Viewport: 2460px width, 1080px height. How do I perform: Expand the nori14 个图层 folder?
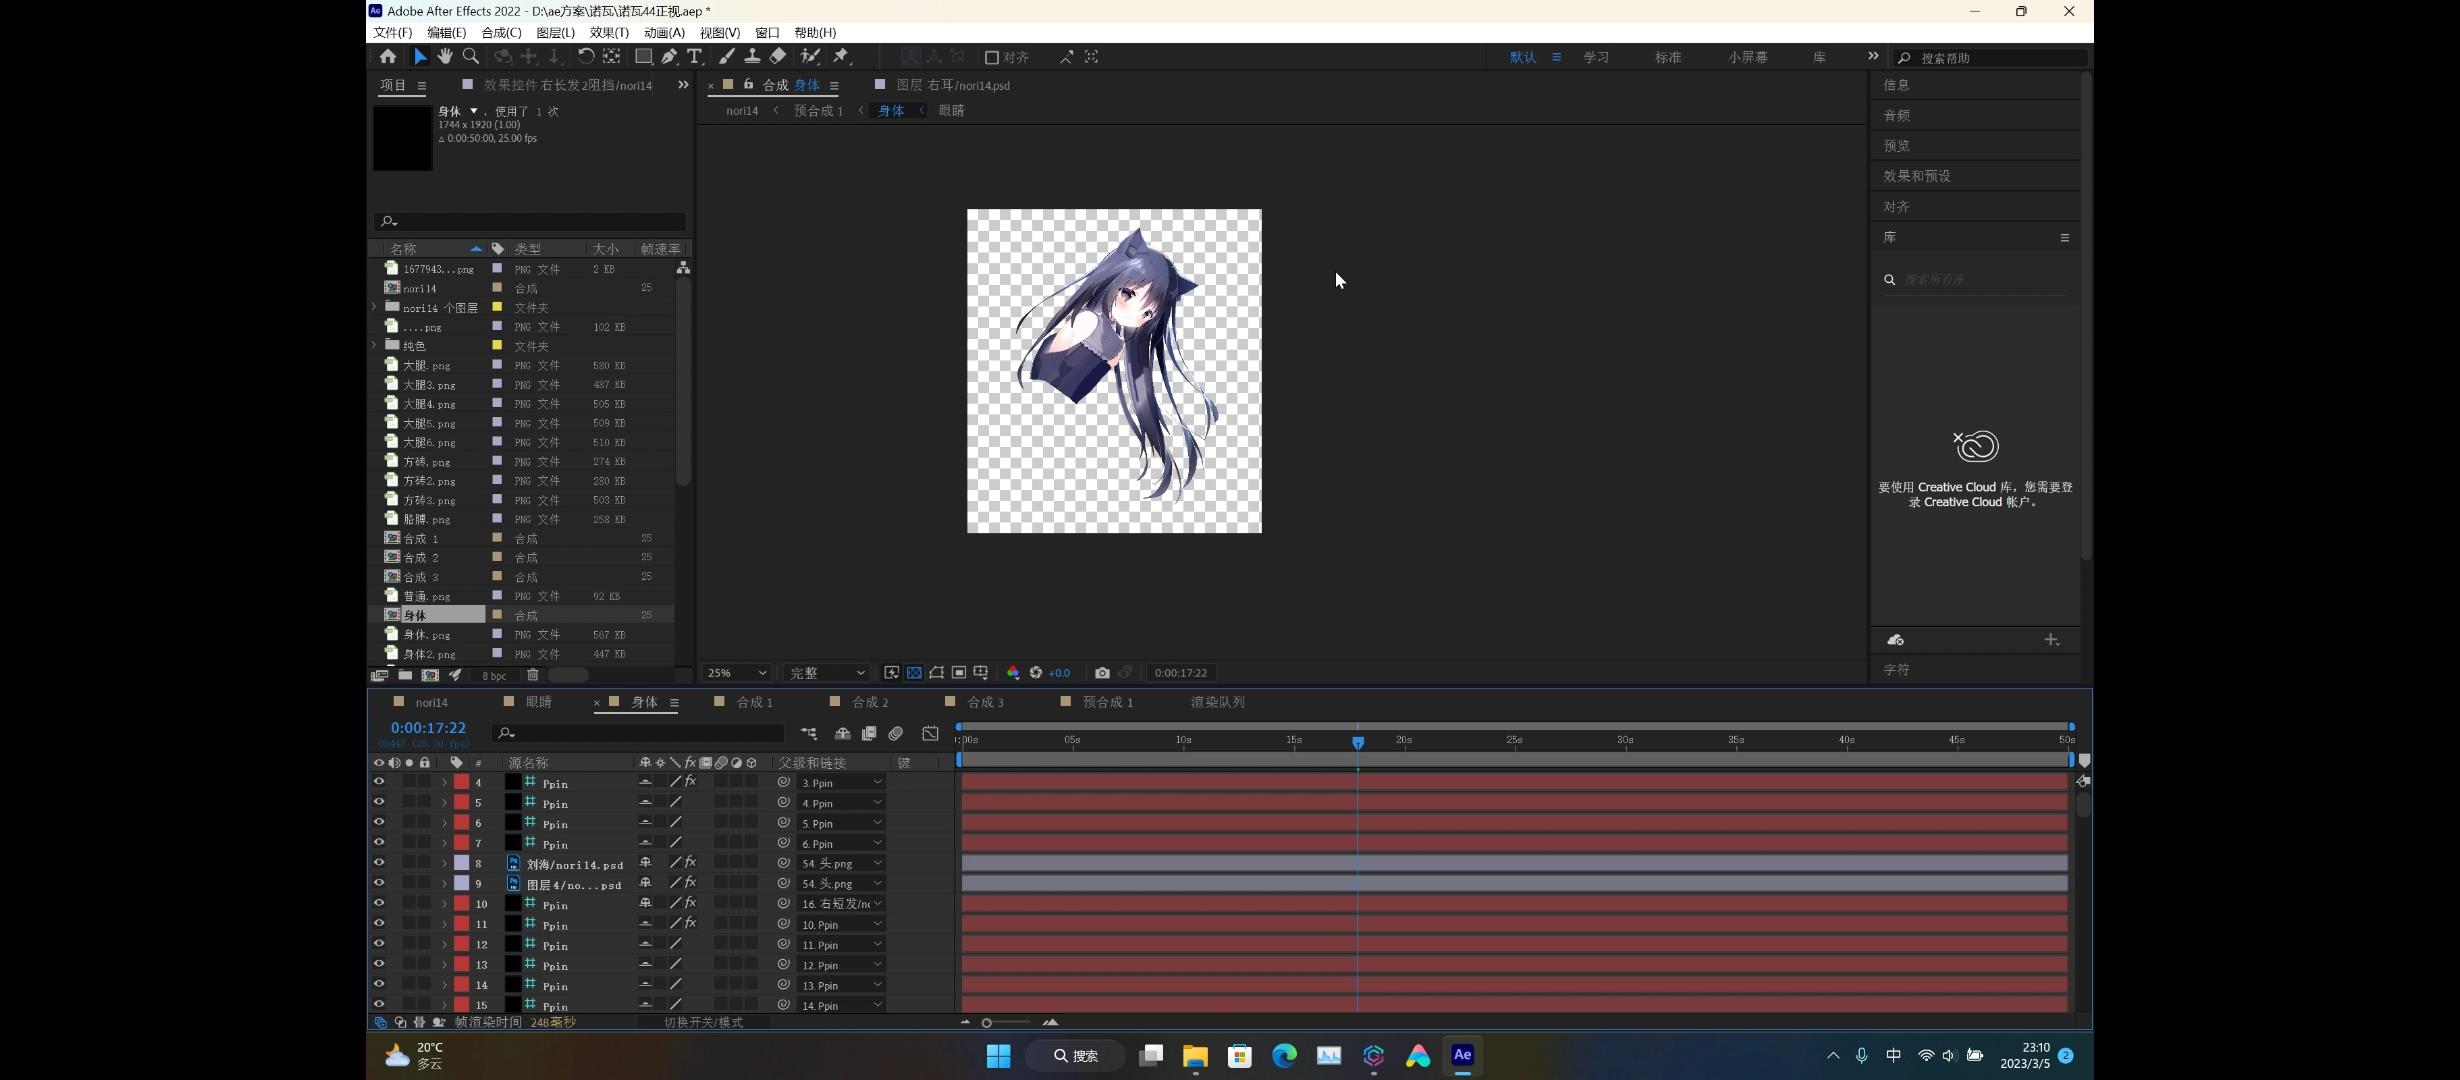pos(375,307)
